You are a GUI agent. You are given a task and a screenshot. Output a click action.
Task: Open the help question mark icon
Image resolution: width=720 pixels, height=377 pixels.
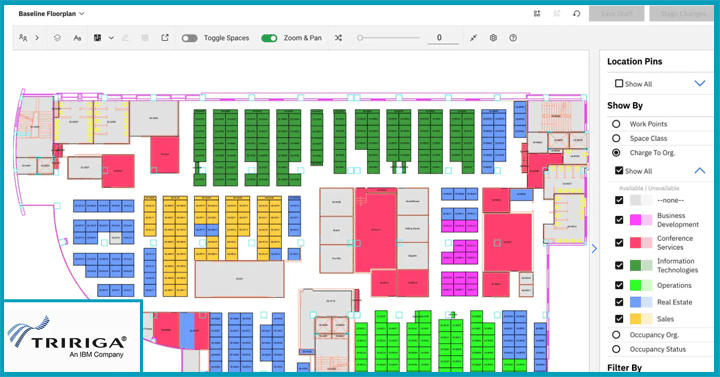click(x=513, y=38)
